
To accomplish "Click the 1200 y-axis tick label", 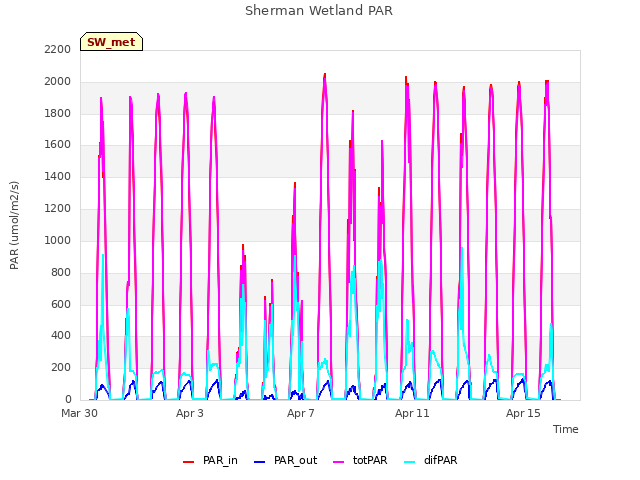I will pyautogui.click(x=58, y=208).
